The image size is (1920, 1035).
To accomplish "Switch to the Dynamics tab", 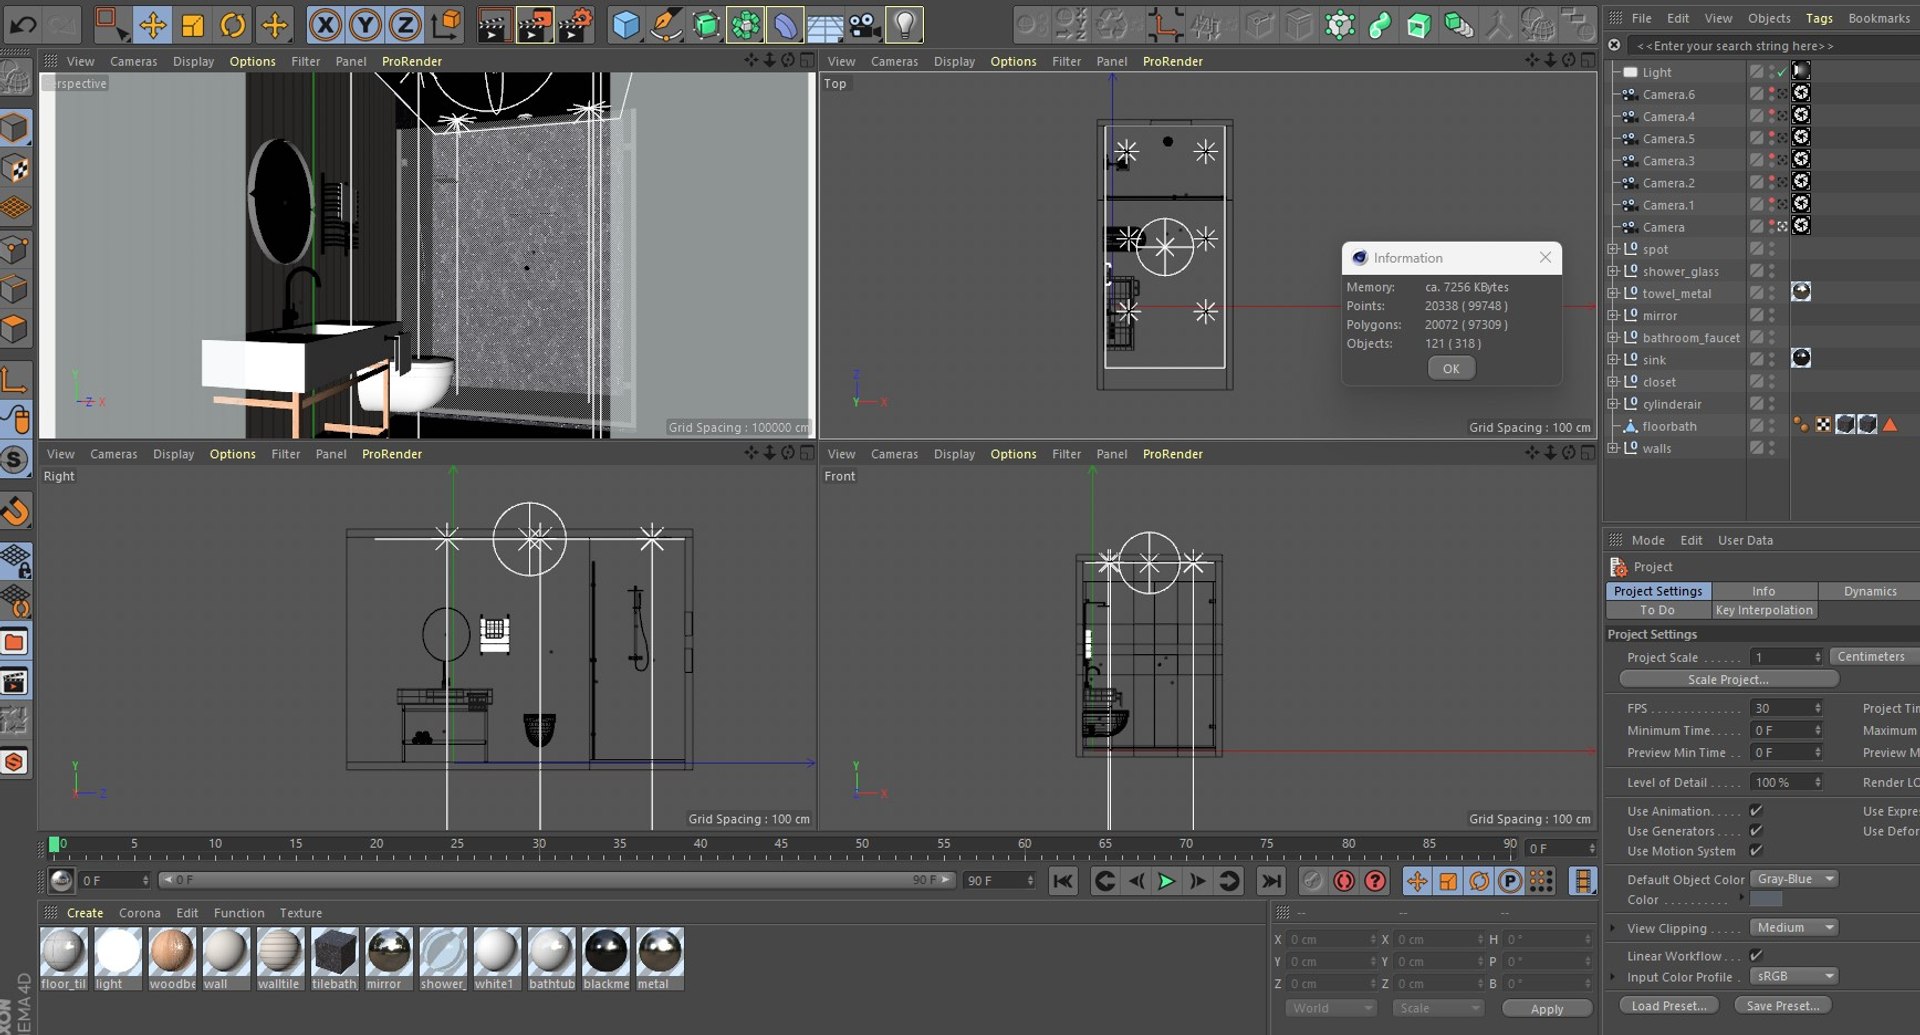I will tap(1869, 592).
